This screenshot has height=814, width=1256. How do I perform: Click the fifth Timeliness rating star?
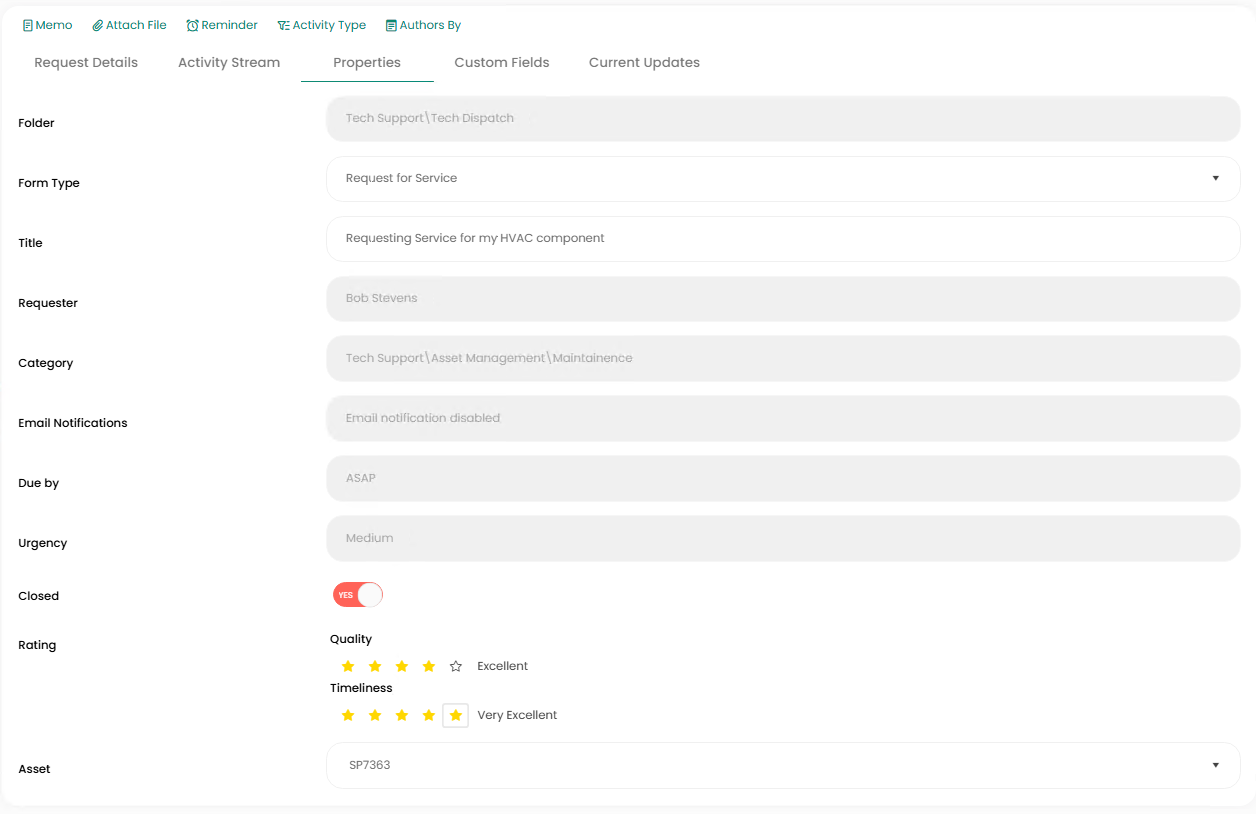[456, 715]
